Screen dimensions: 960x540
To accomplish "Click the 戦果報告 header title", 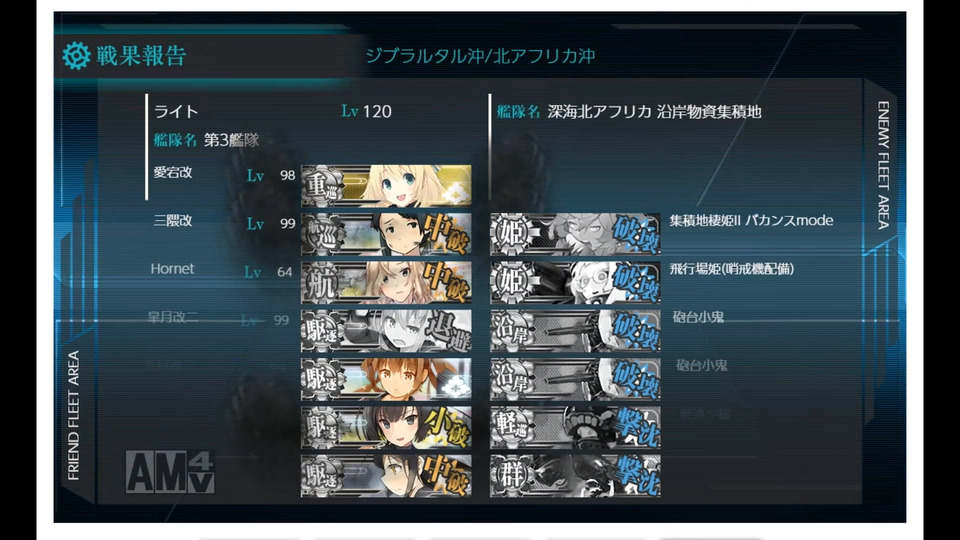I will (x=141, y=56).
